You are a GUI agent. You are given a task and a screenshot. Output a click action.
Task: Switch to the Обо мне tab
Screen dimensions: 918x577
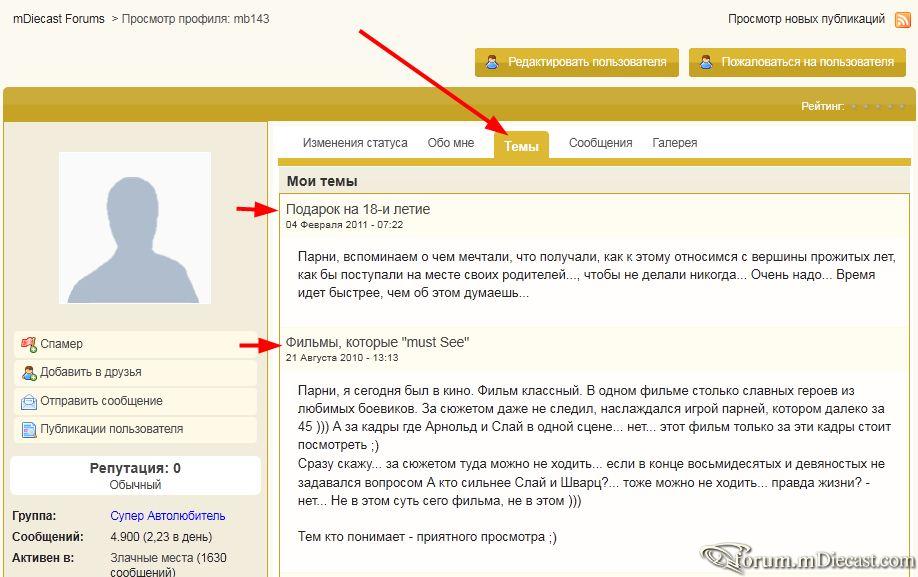coord(451,143)
